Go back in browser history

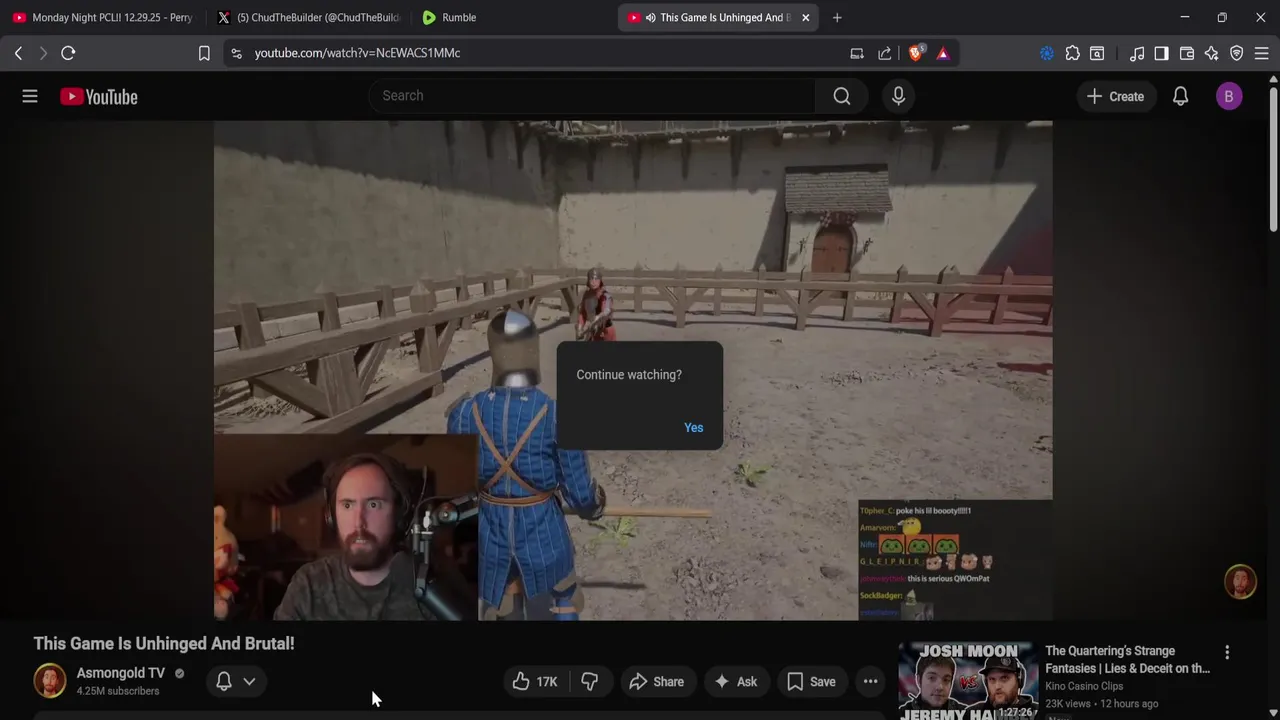18,53
